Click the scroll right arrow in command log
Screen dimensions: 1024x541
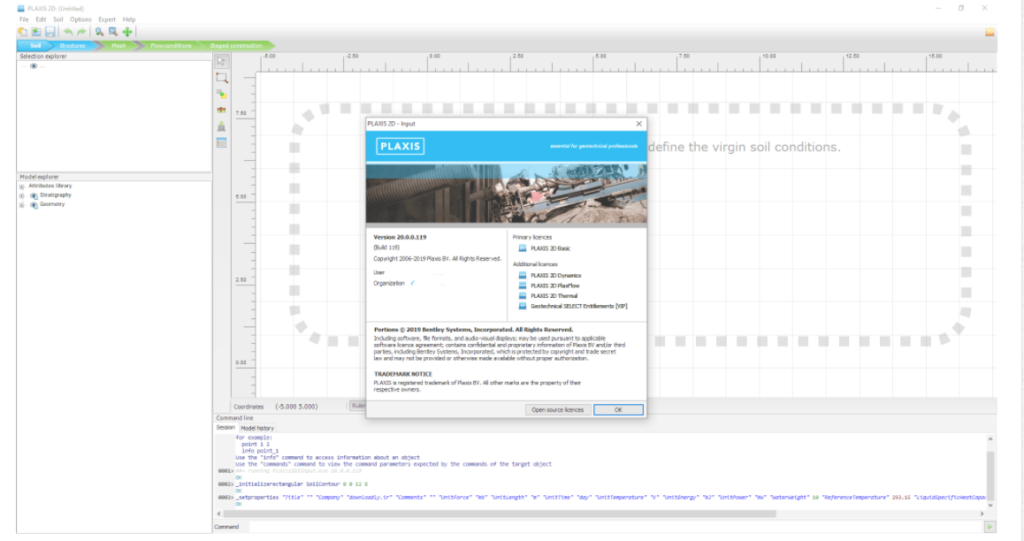pyautogui.click(x=982, y=514)
